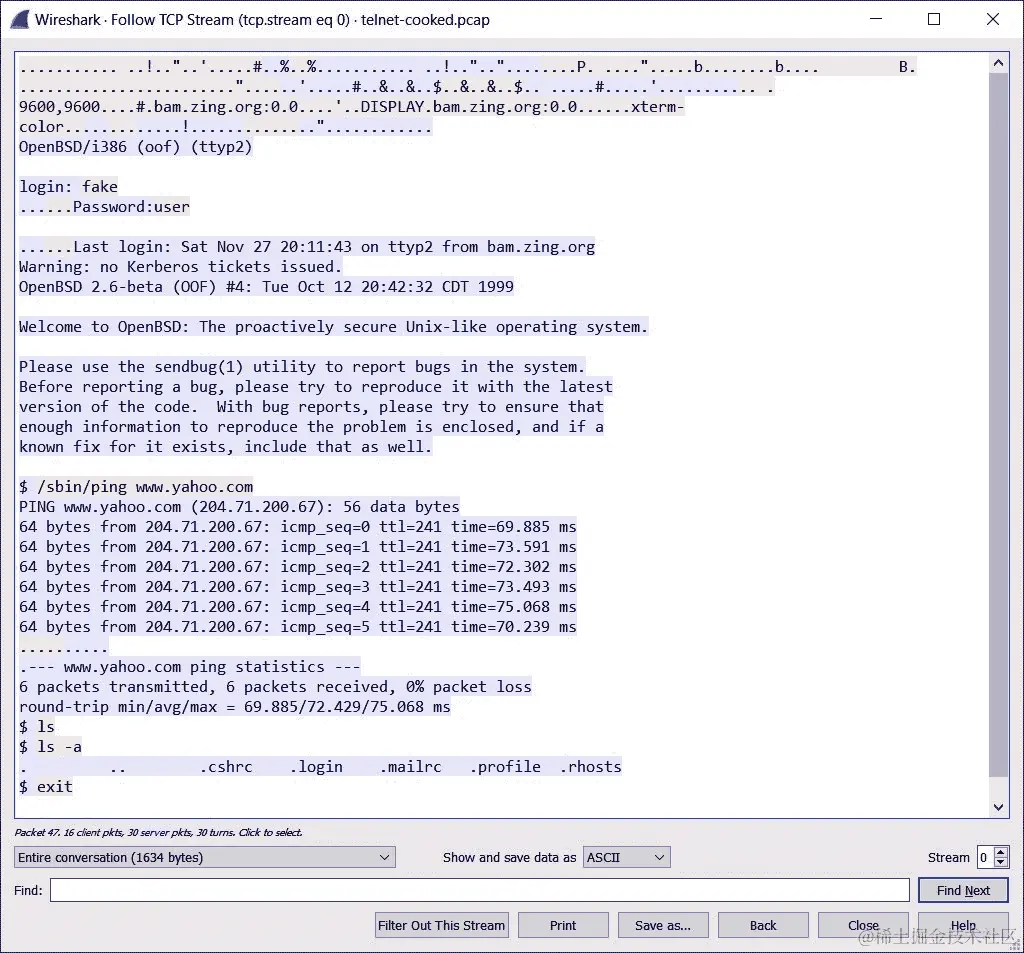This screenshot has width=1024, height=953.
Task: Click the '.login' file name
Action: (316, 767)
